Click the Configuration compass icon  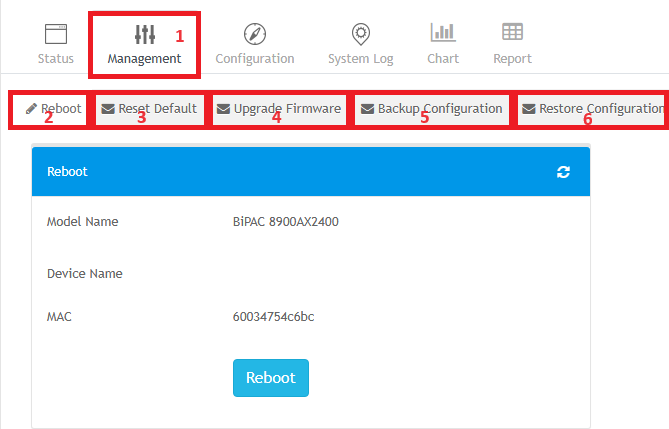point(255,33)
